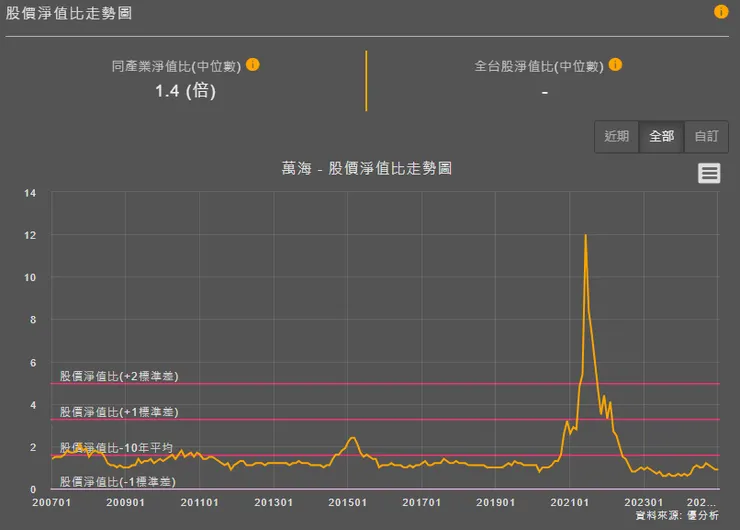Open the info icon beside 股價淨值比走勢圖 header
Viewport: 740px width, 530px height.
pos(721,11)
